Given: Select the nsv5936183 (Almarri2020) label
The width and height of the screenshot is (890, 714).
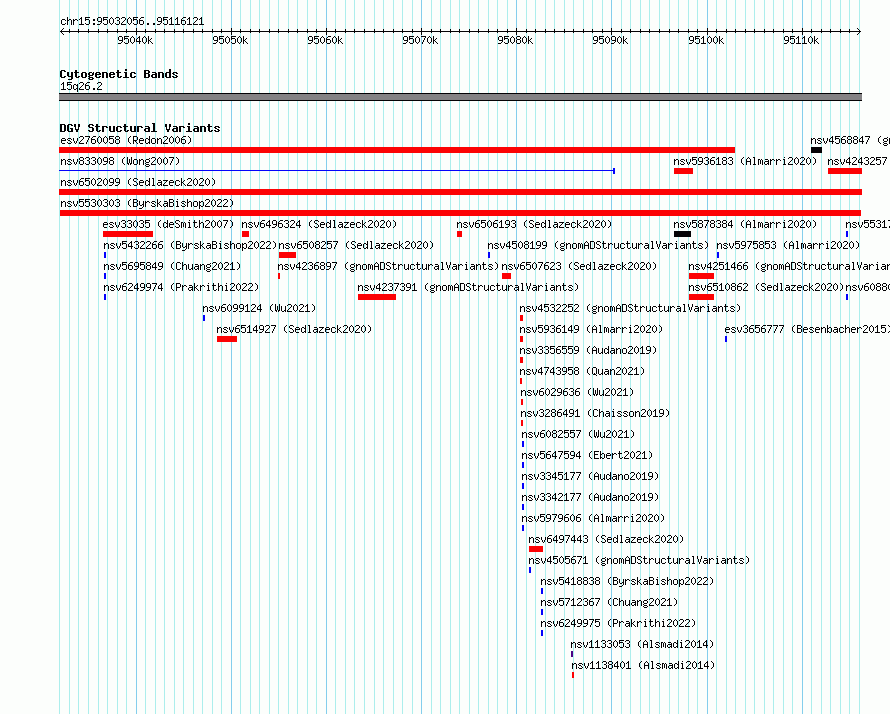Looking at the screenshot, I should (x=745, y=161).
